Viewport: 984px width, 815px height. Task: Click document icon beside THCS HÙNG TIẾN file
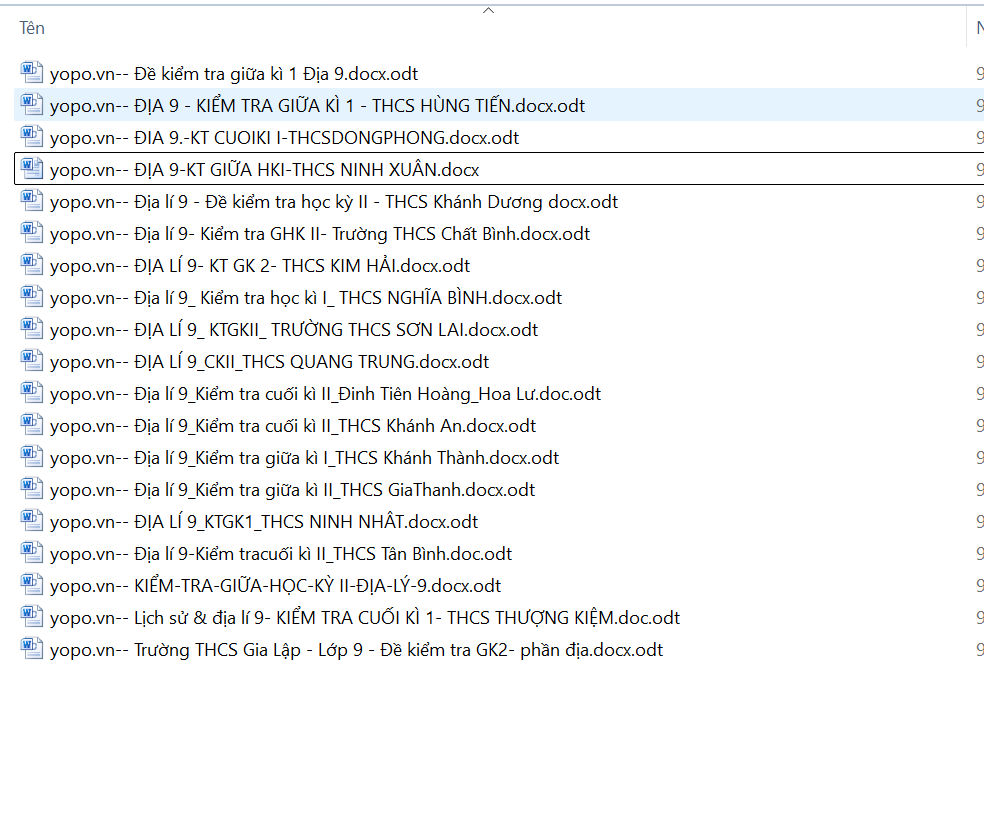point(32,105)
